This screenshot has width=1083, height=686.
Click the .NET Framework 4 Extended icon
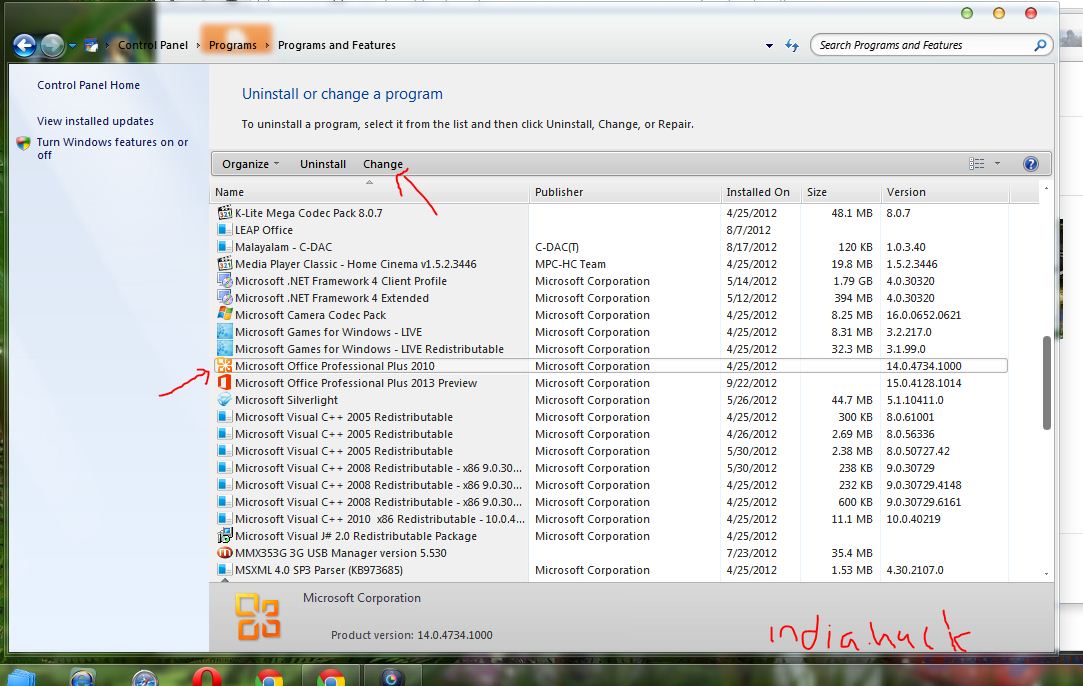(x=224, y=297)
